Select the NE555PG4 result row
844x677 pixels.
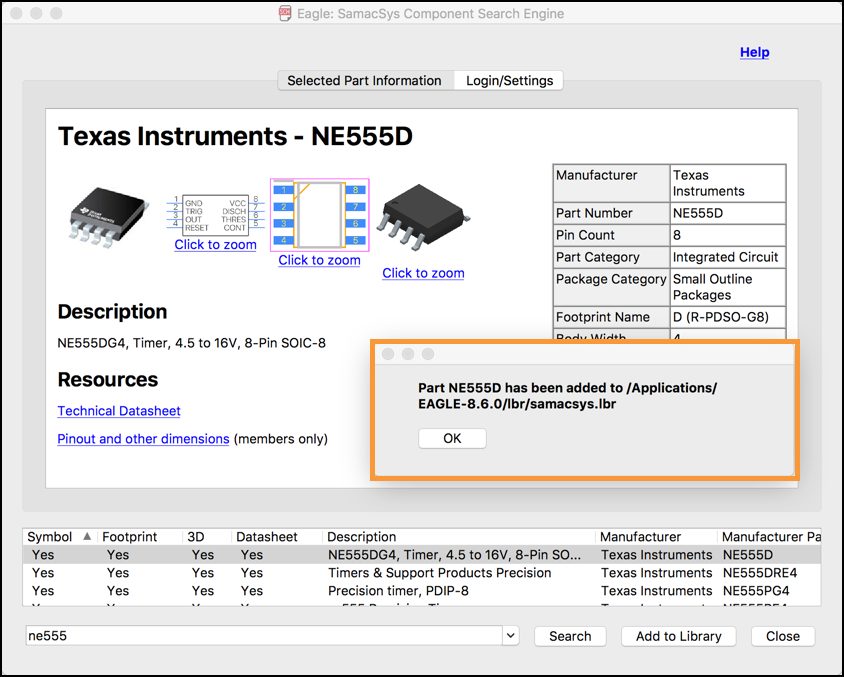point(422,590)
